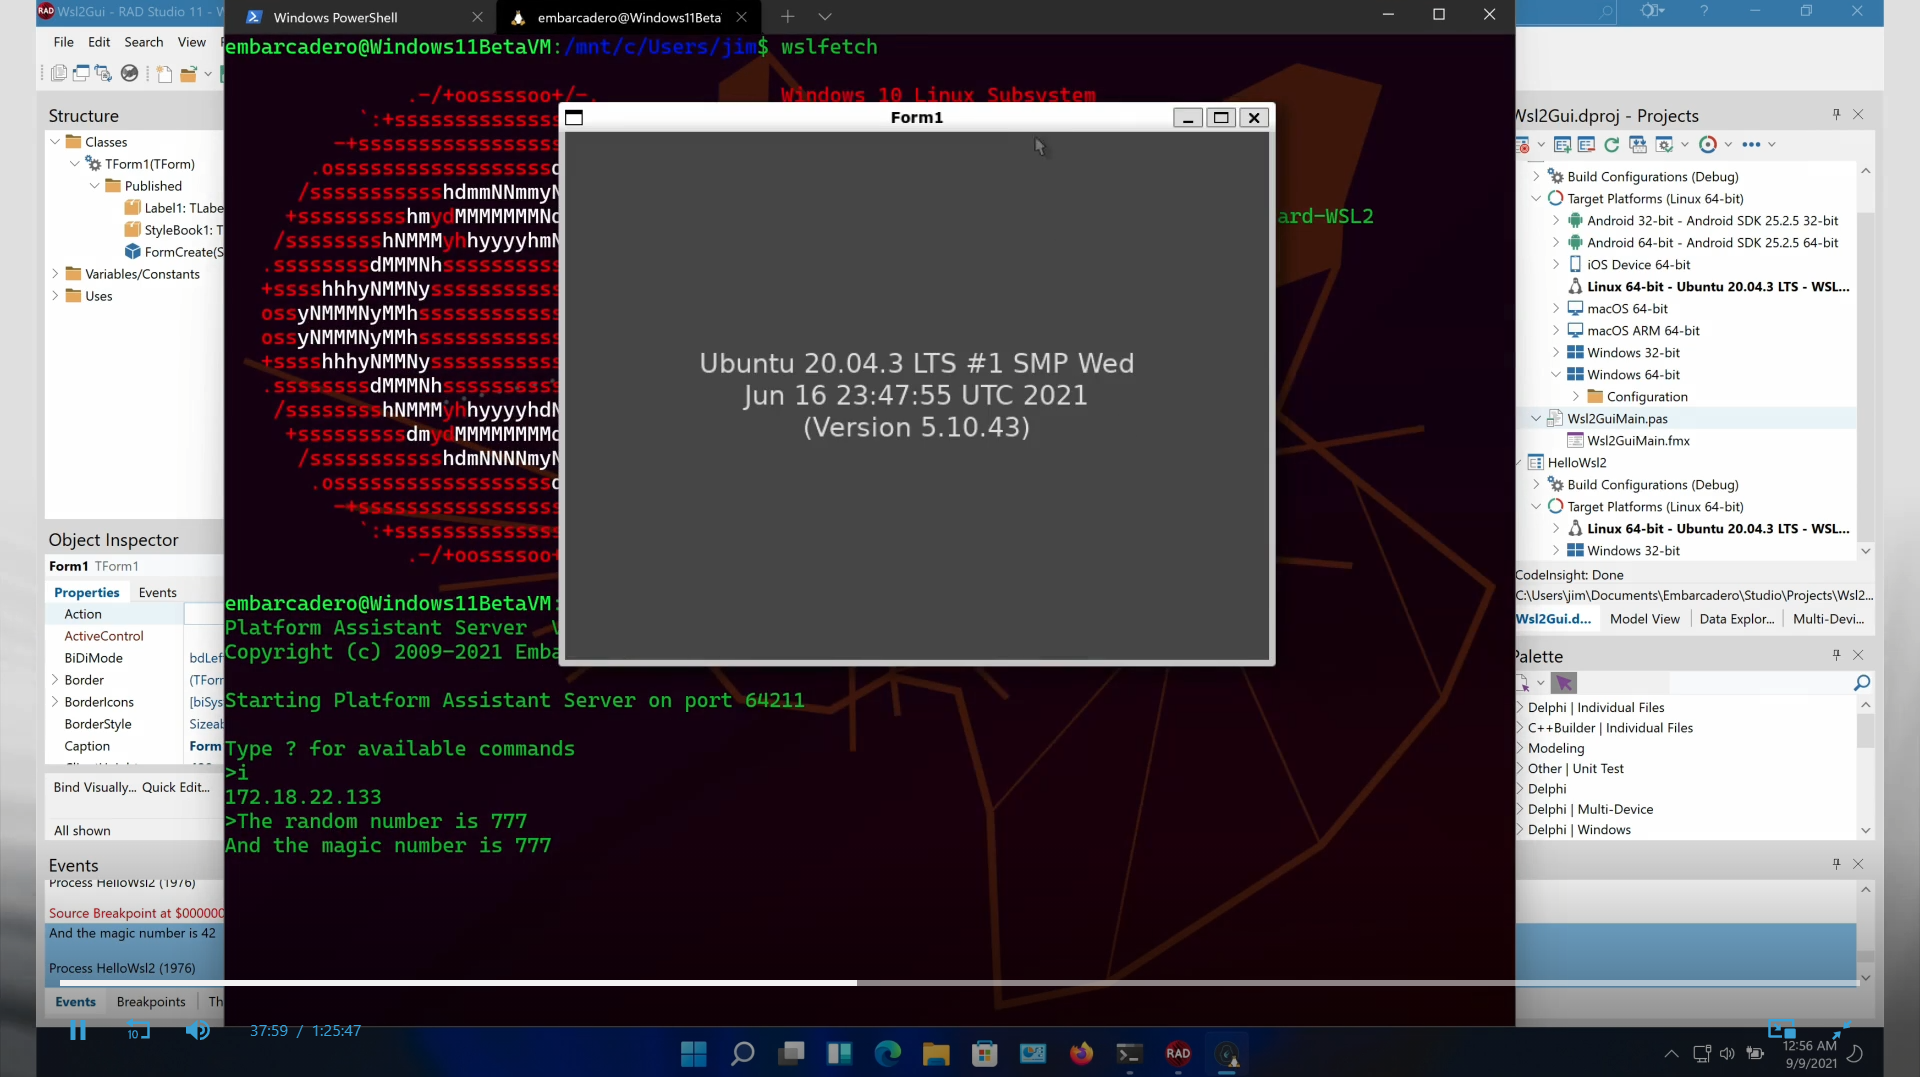Click the Palette search magnifier icon
The width and height of the screenshot is (1920, 1077).
point(1861,683)
